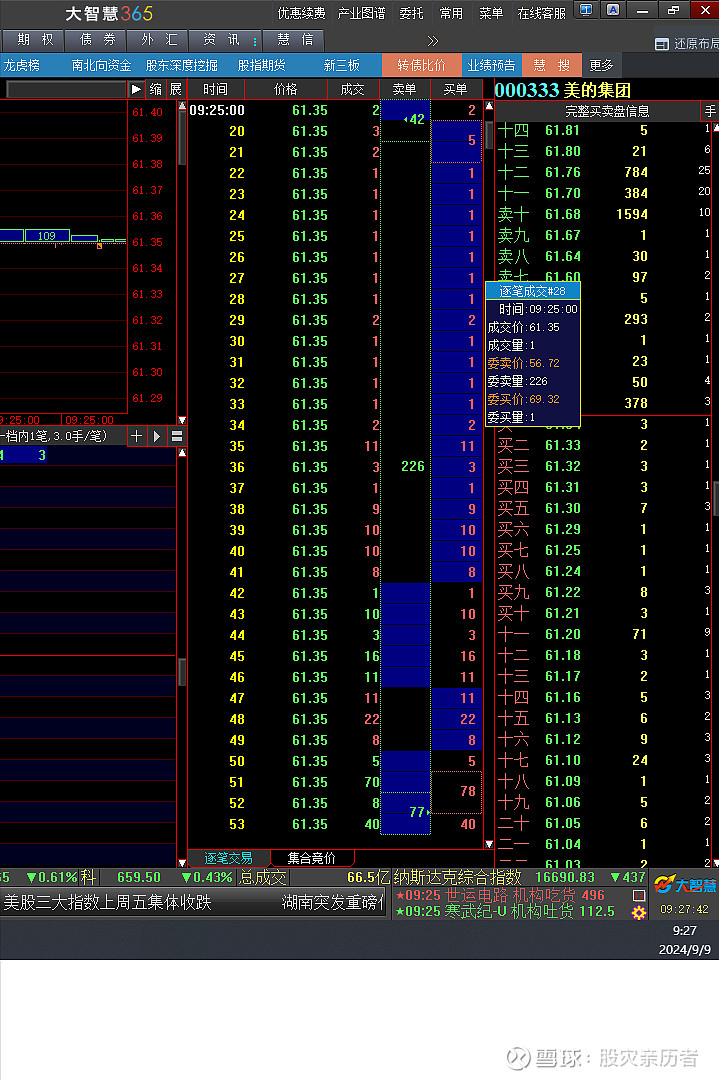Click the down arrow of the trade list scrollbar
The width and height of the screenshot is (719, 1080).
[489, 844]
